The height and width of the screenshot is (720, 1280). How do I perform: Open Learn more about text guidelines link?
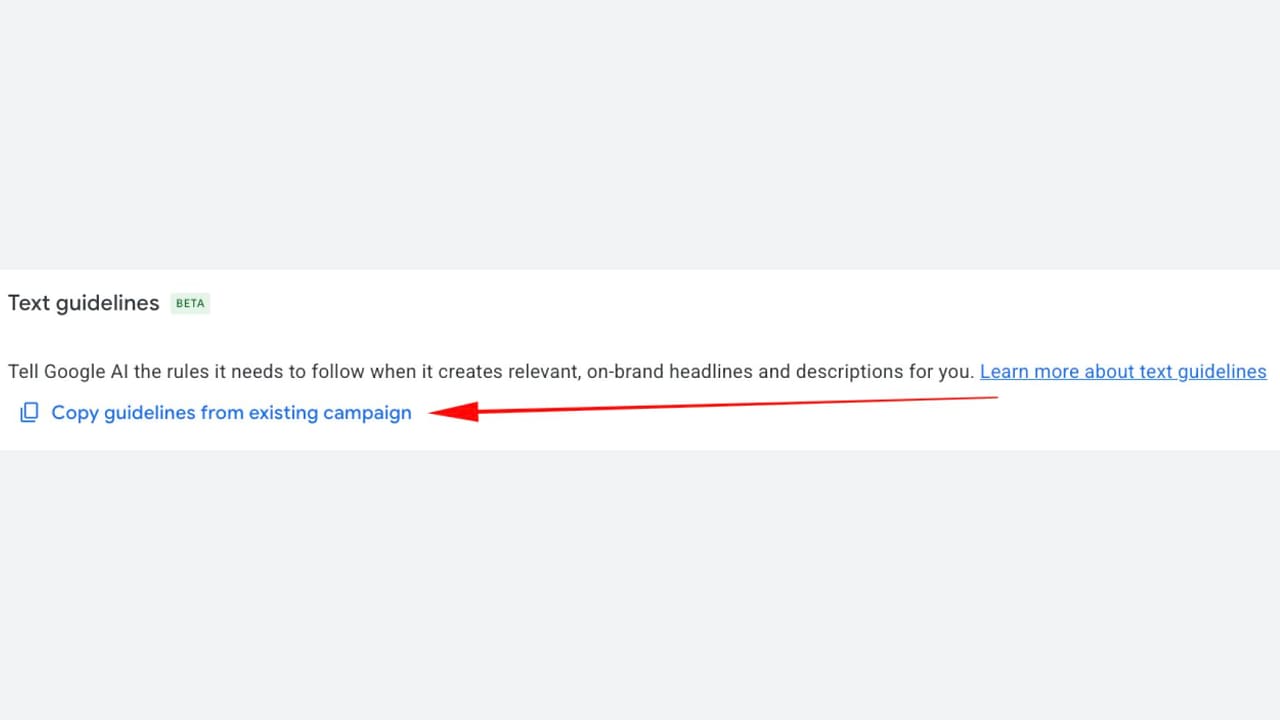click(x=1123, y=372)
